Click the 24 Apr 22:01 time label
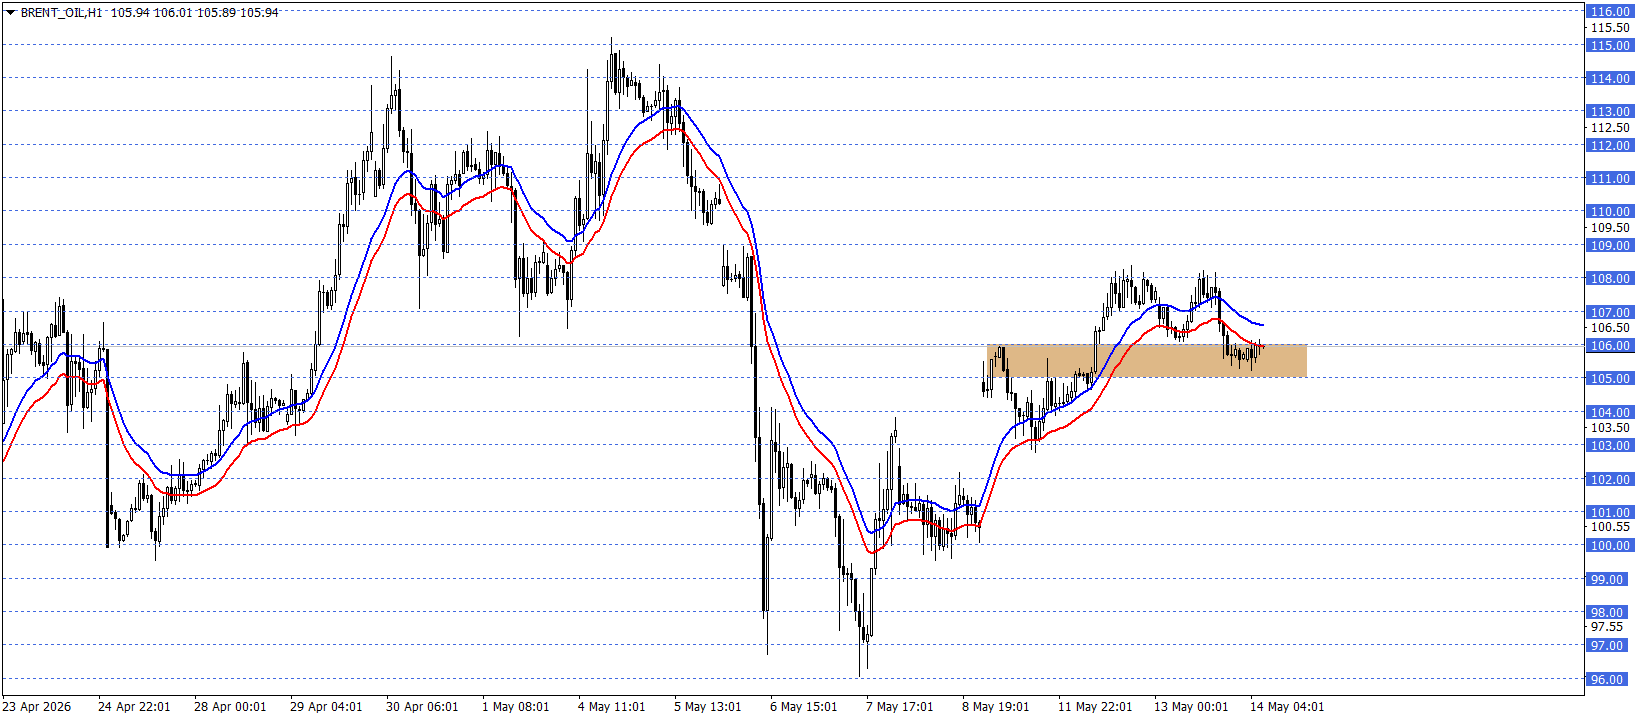 (x=134, y=706)
